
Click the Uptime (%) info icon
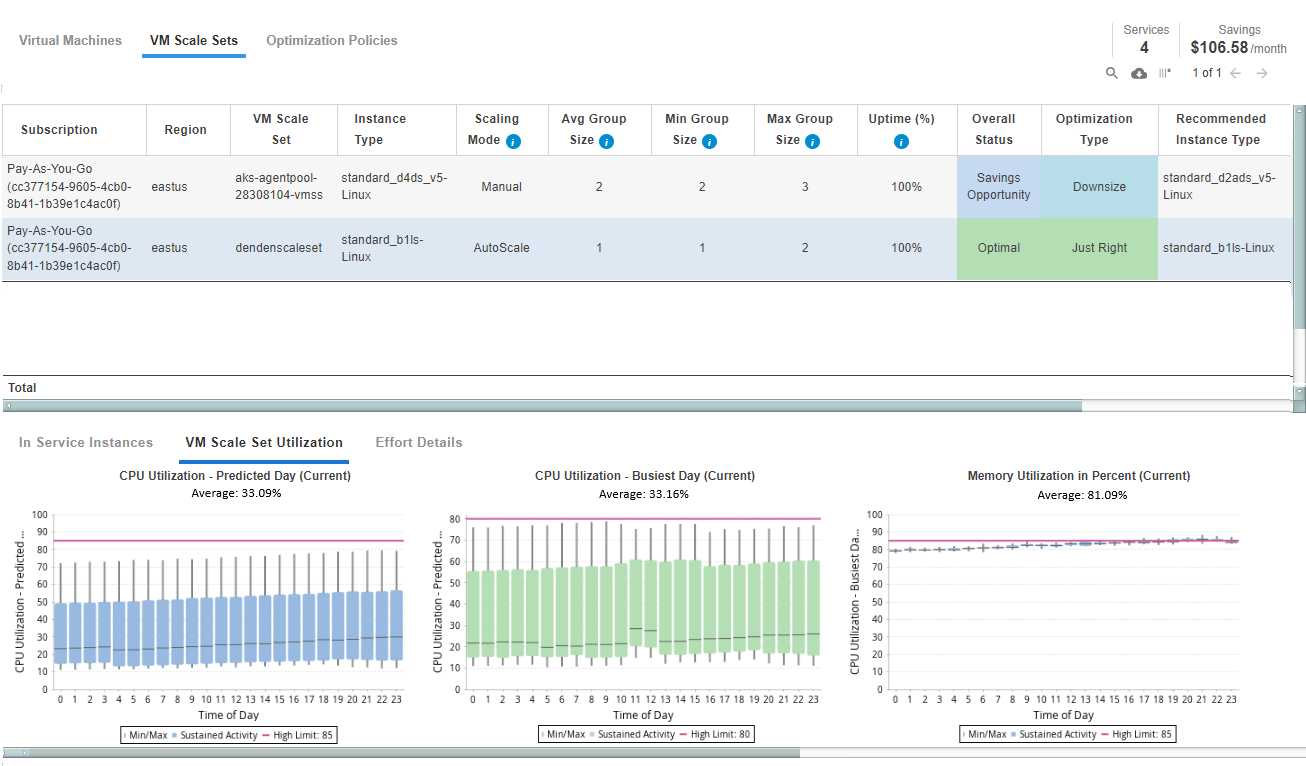[901, 141]
